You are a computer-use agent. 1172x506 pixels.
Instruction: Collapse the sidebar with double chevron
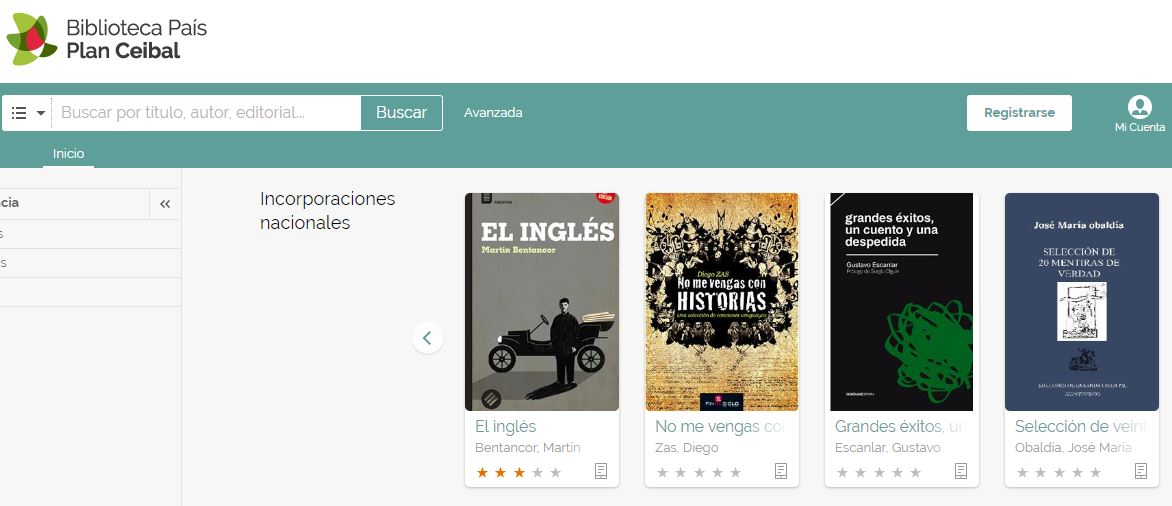[x=165, y=204]
